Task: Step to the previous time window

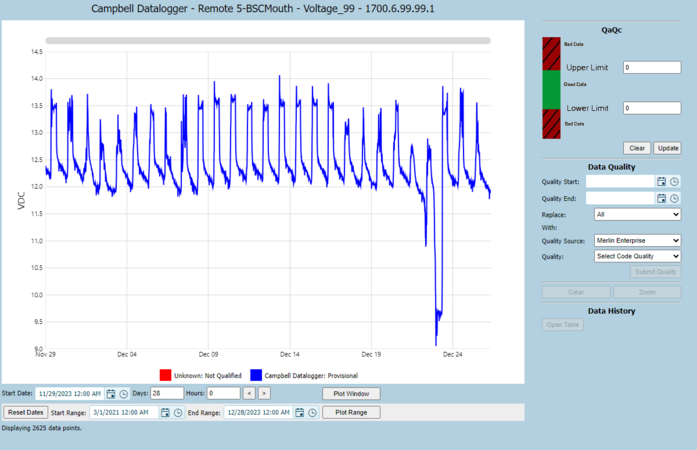Action: 249,394
